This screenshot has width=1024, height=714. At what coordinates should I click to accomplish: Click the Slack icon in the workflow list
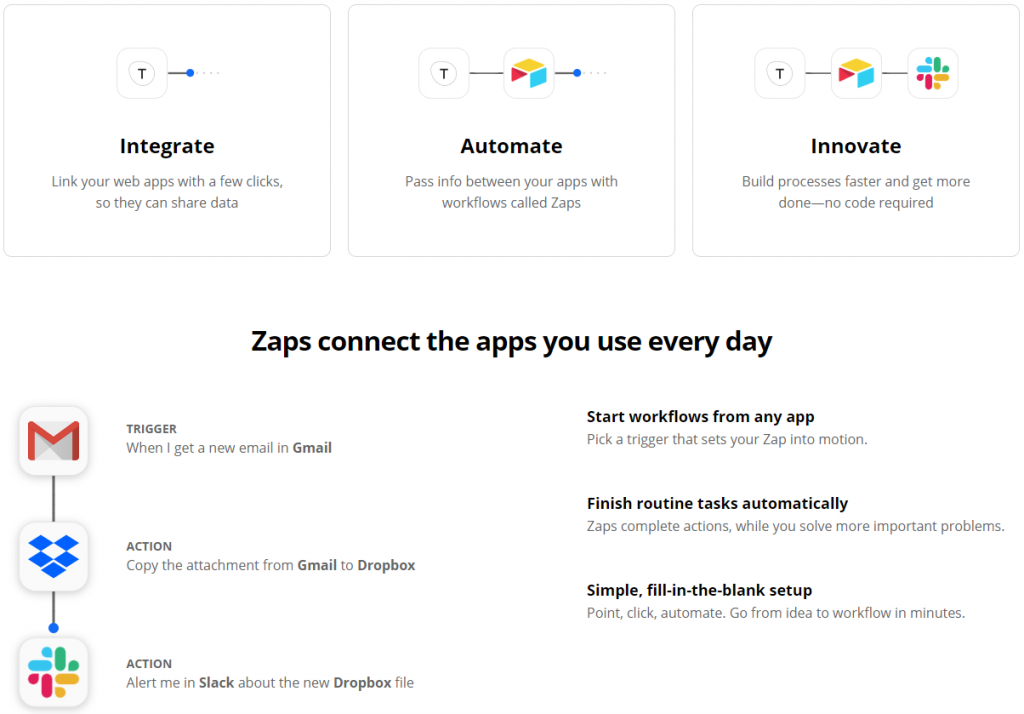54,672
